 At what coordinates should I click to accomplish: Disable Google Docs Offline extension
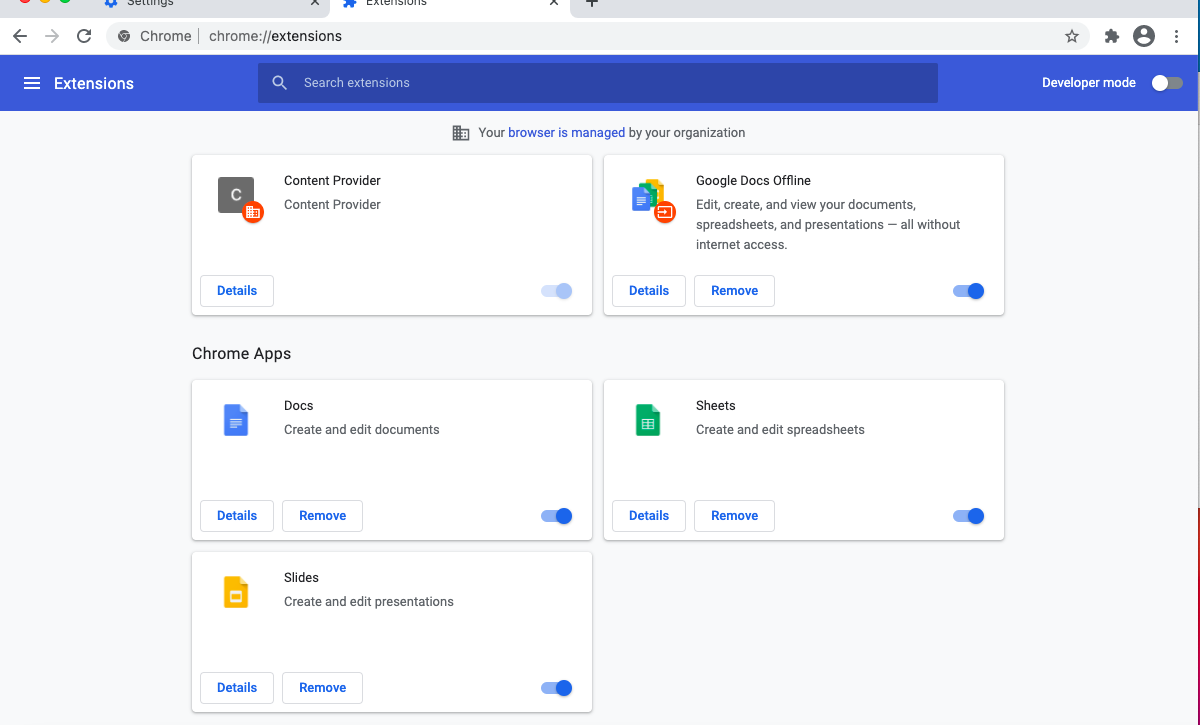(x=969, y=291)
